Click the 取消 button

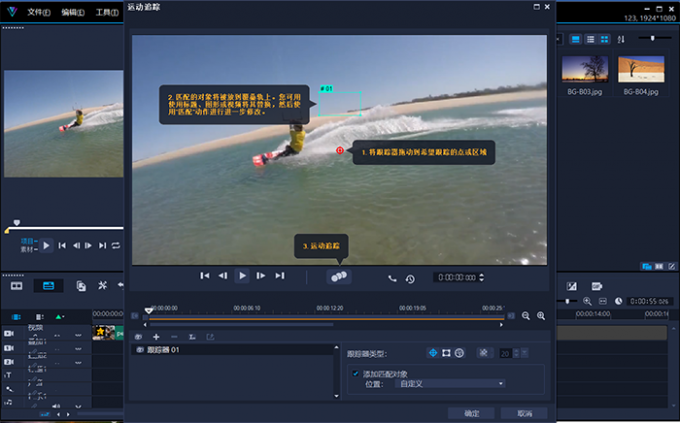pyautogui.click(x=525, y=413)
